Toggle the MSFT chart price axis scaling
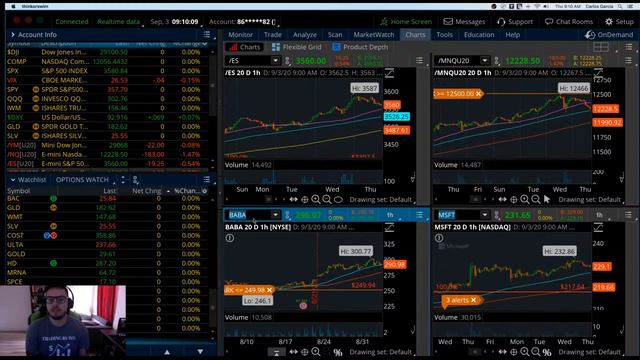This screenshot has width=640, height=360. pos(598,227)
